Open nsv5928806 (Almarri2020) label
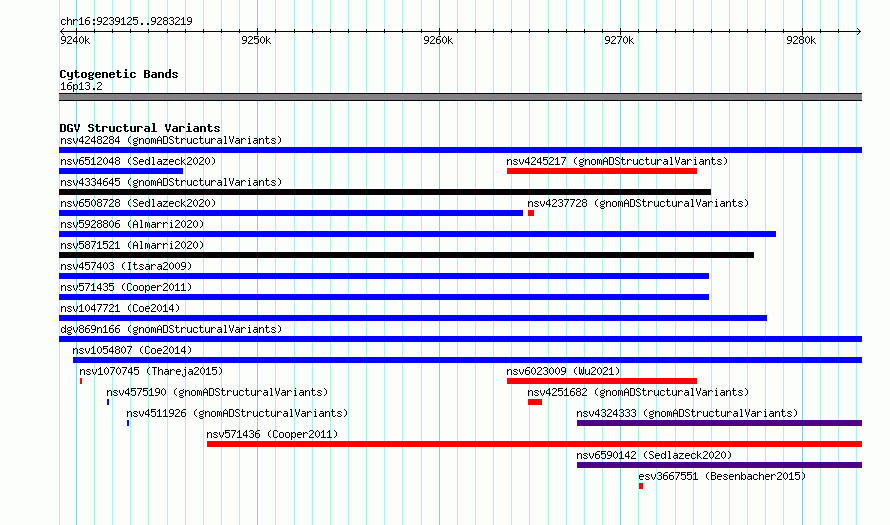Viewport: 890px width, 525px height. click(x=132, y=224)
